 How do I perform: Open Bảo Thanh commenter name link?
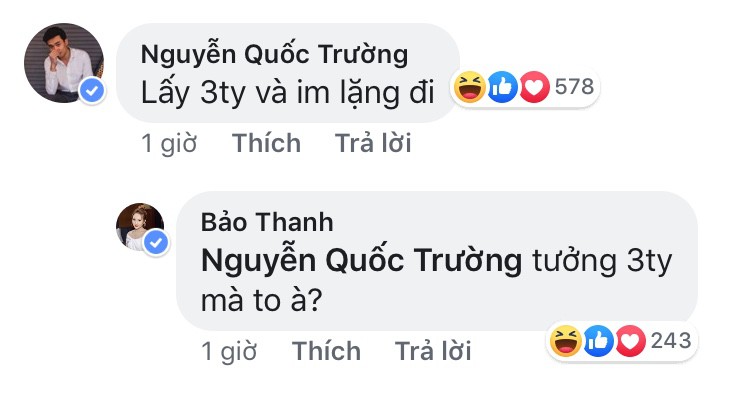pos(267,220)
